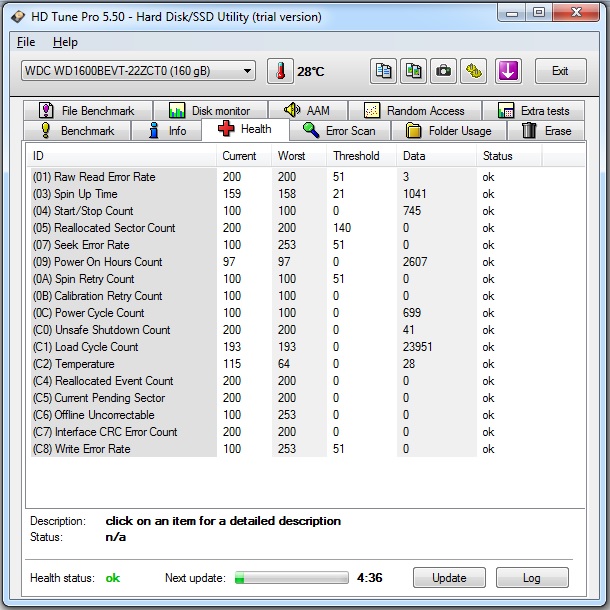
Task: Open the File menu
Action: click(26, 42)
